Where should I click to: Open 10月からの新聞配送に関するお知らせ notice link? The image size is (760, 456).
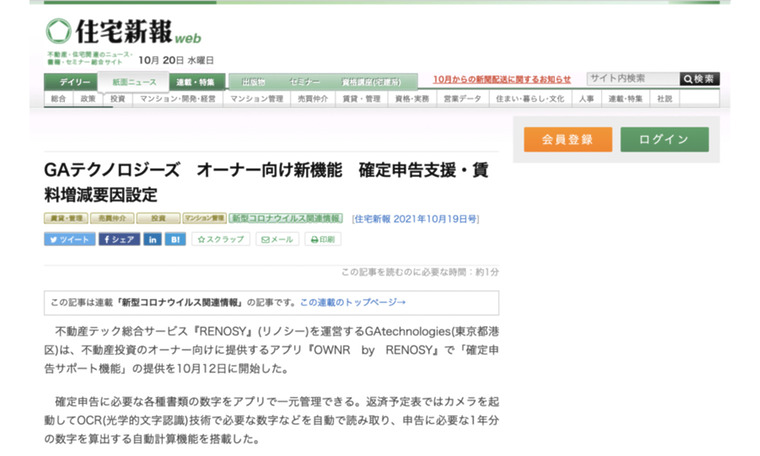click(x=502, y=80)
